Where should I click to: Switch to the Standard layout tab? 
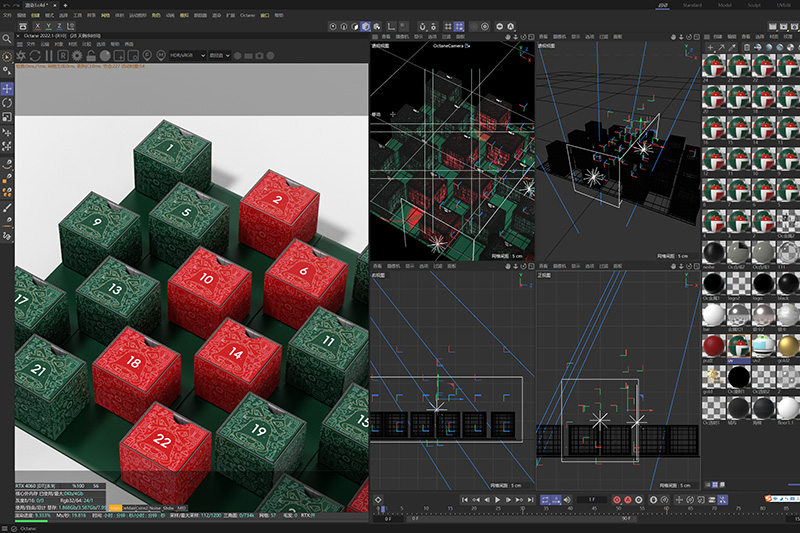[x=692, y=5]
